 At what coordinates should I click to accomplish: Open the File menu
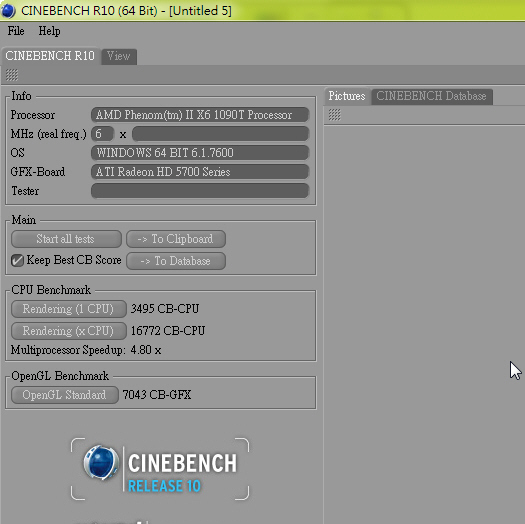tap(16, 31)
